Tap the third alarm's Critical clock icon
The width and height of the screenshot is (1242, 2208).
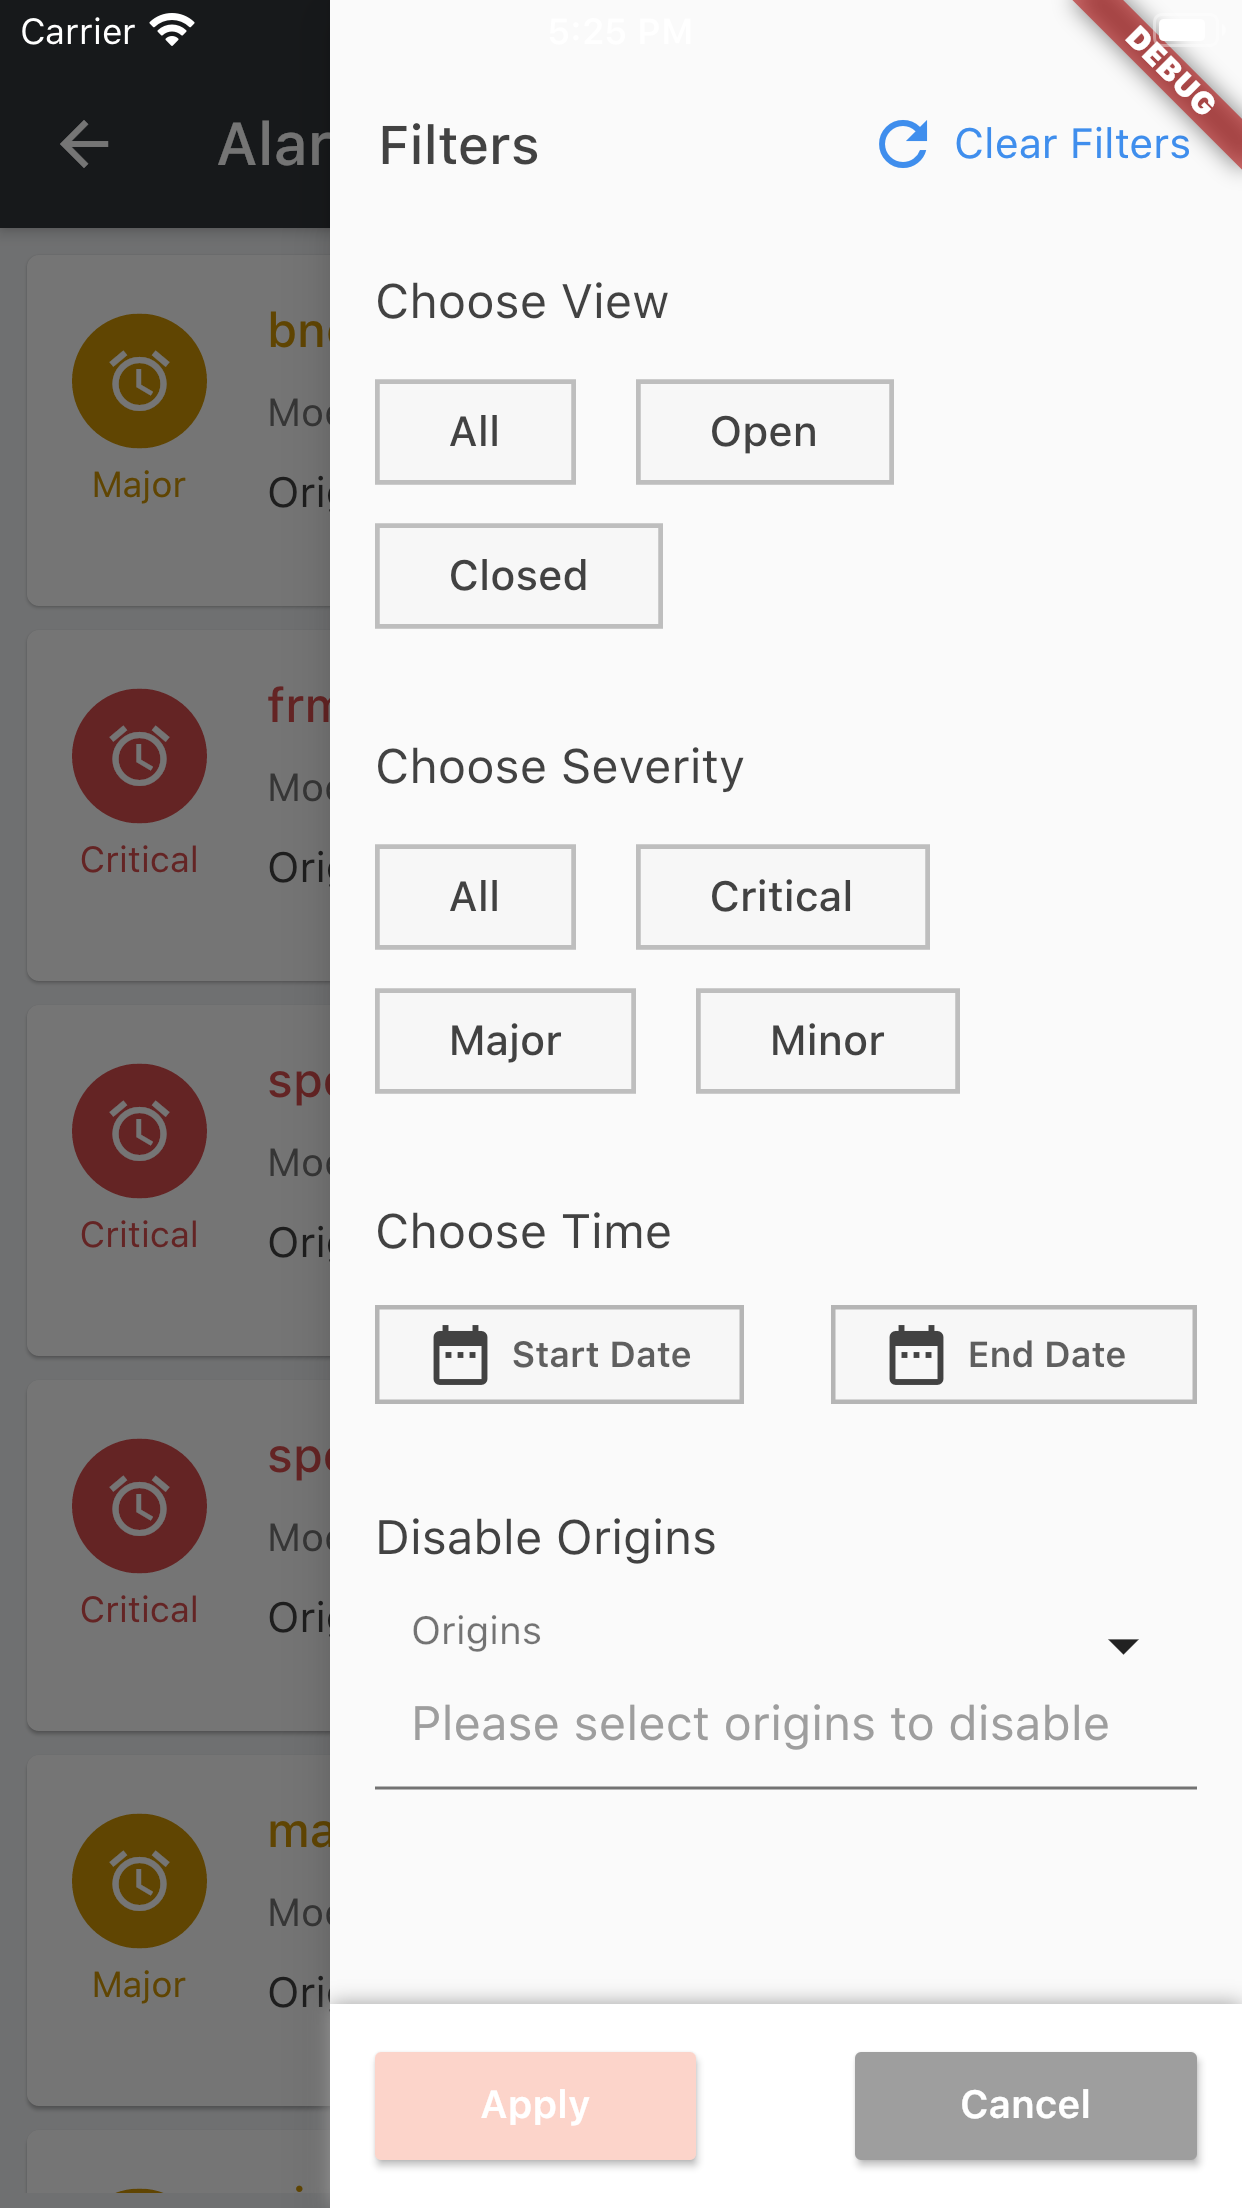pos(139,1131)
